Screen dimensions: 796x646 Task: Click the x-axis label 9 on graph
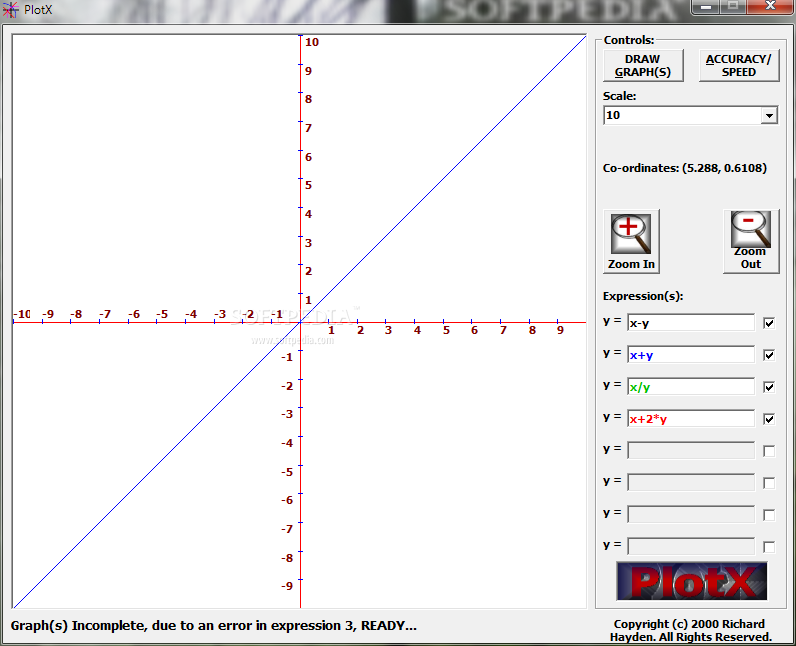pos(560,330)
